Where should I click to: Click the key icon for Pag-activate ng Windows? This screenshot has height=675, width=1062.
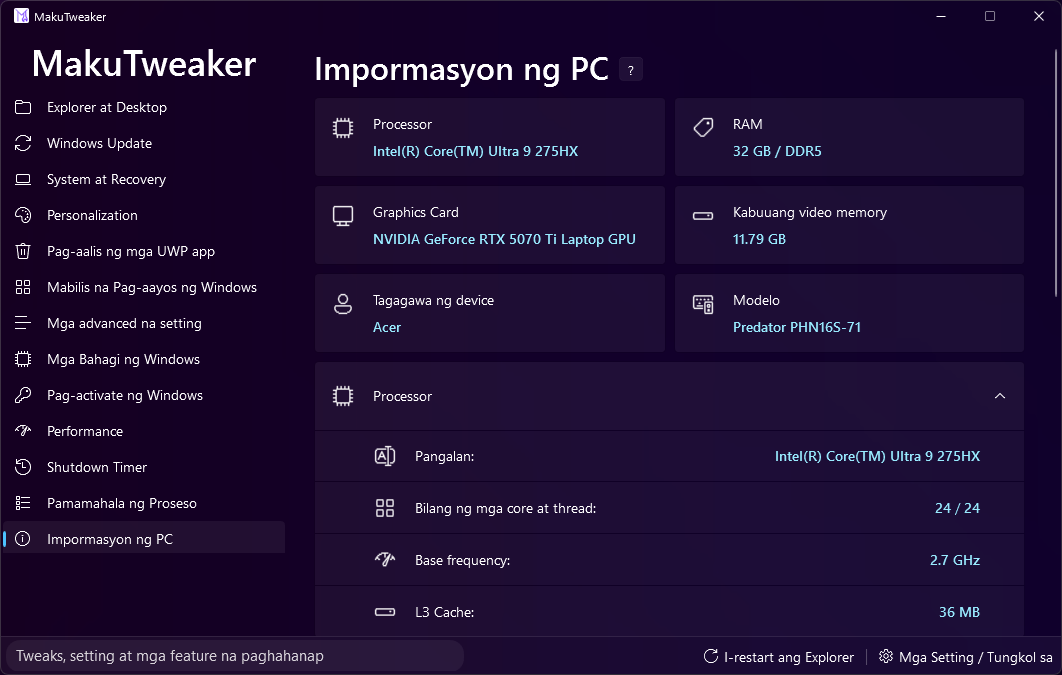tap(23, 395)
